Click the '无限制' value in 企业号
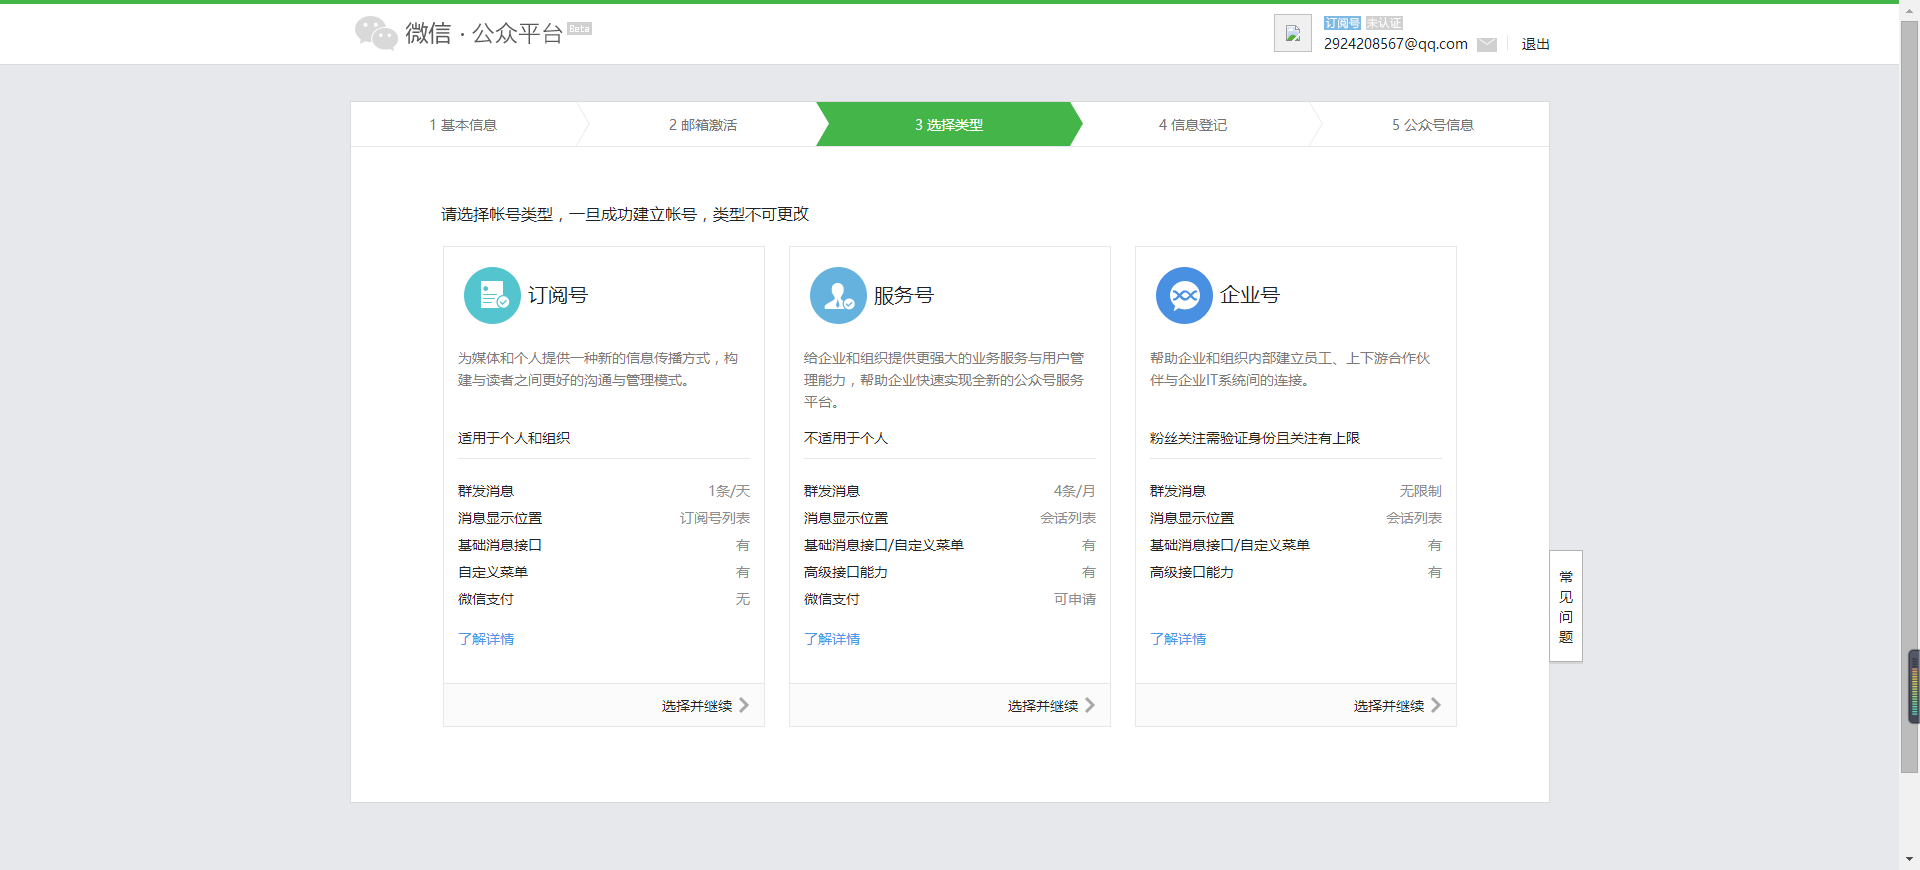This screenshot has height=870, width=1920. click(x=1421, y=491)
